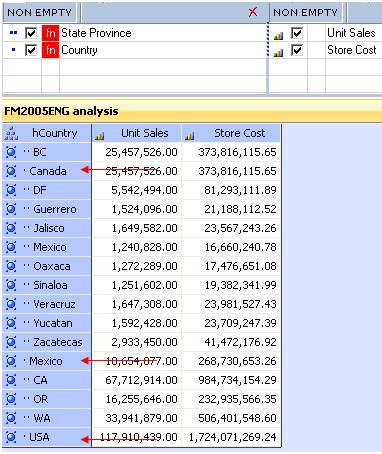Click the left NON EMPTY button
The image size is (382, 454).
pyautogui.click(x=39, y=13)
